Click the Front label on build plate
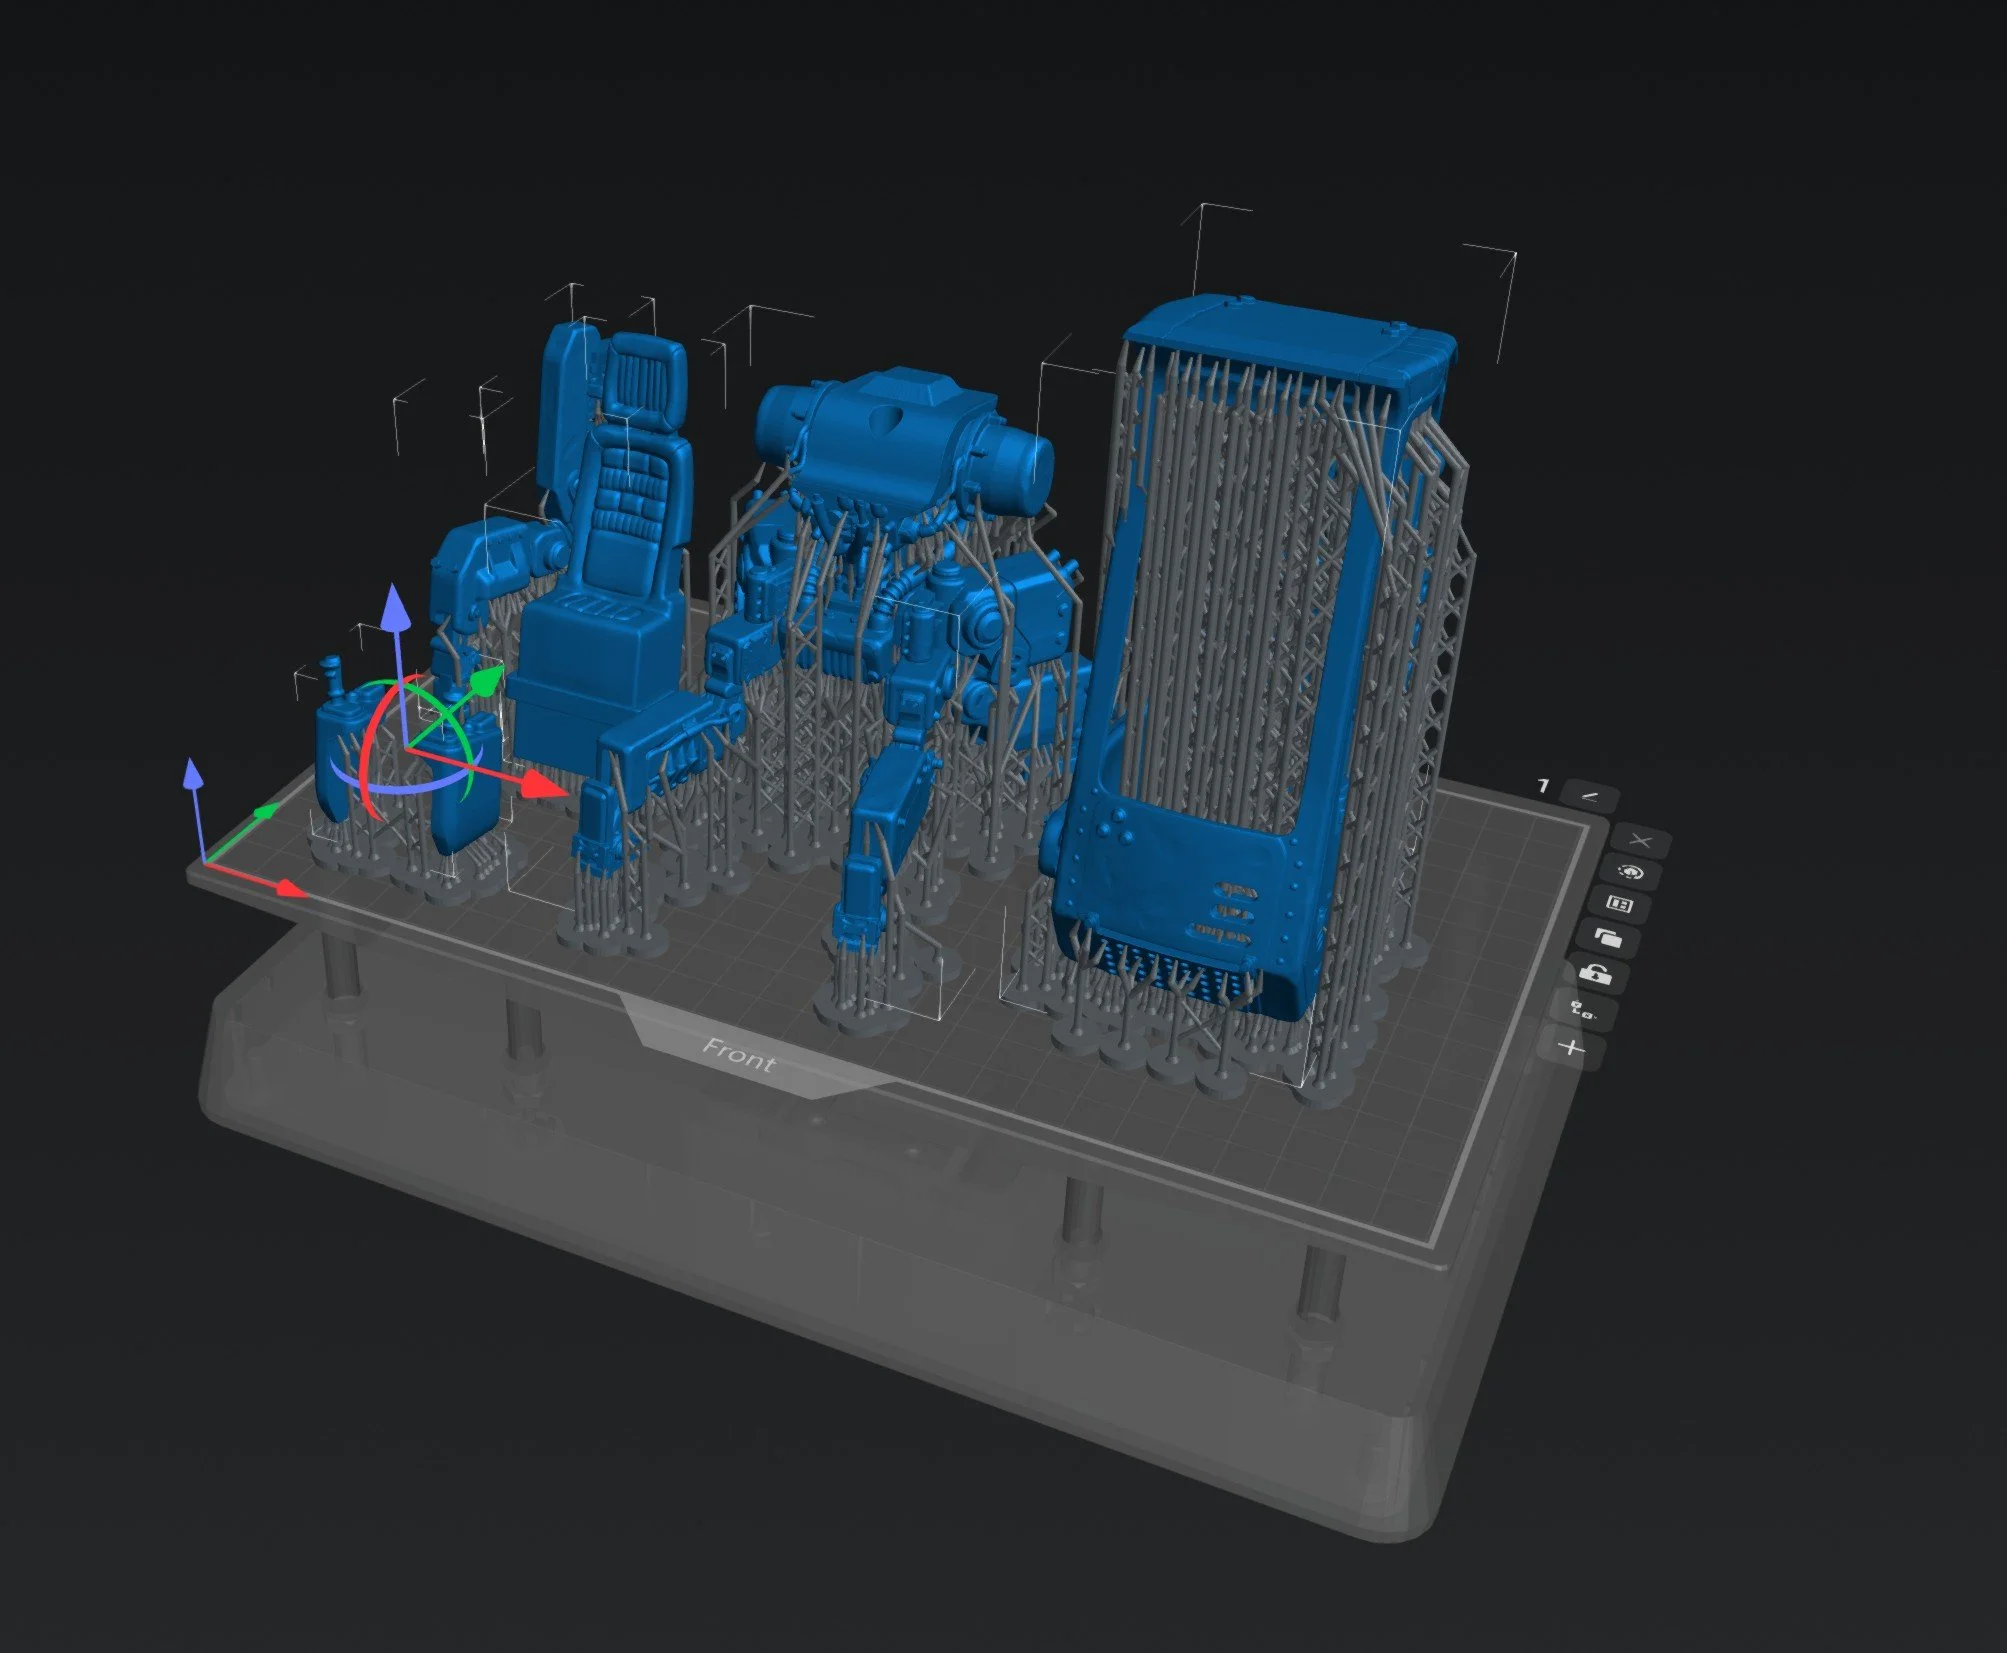 point(738,1054)
